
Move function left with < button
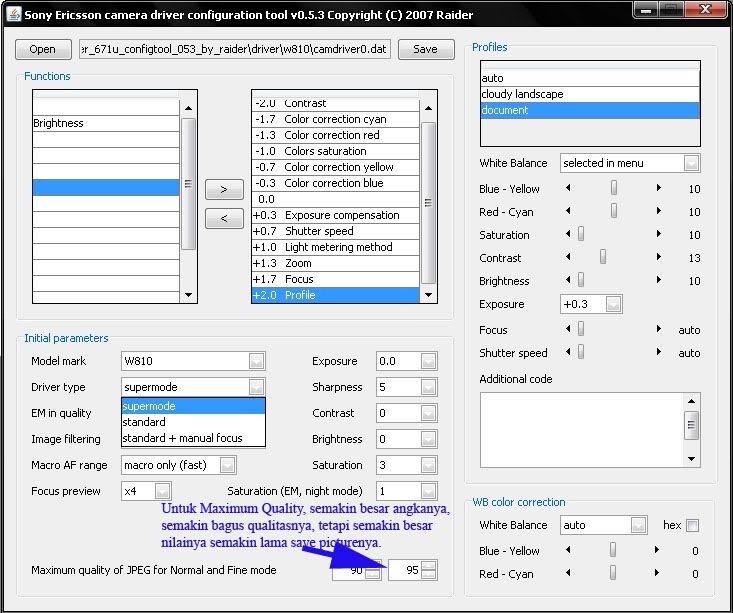224,218
